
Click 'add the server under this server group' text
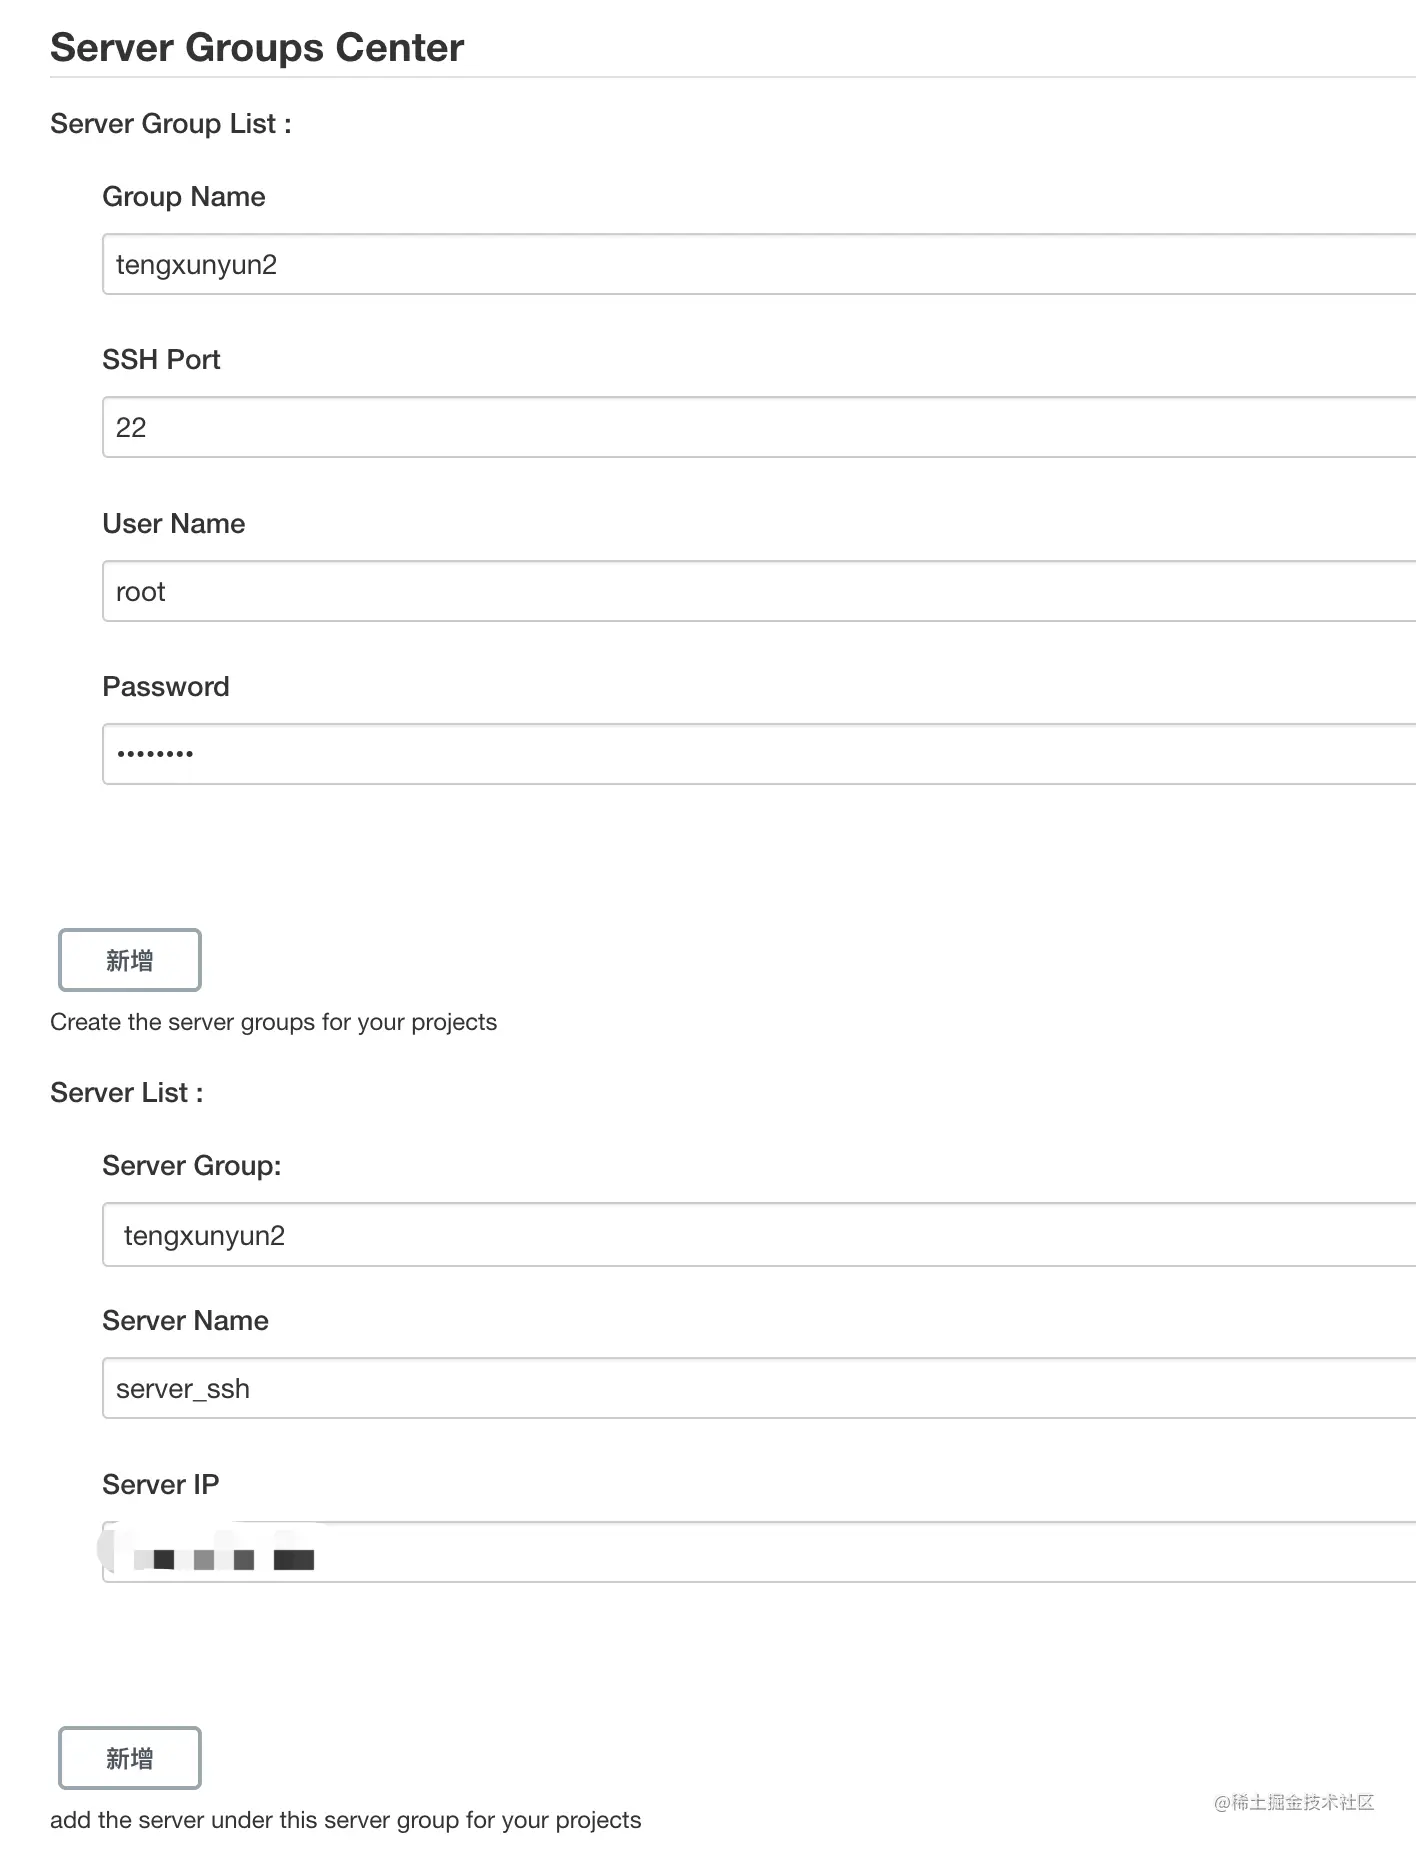tap(345, 1820)
